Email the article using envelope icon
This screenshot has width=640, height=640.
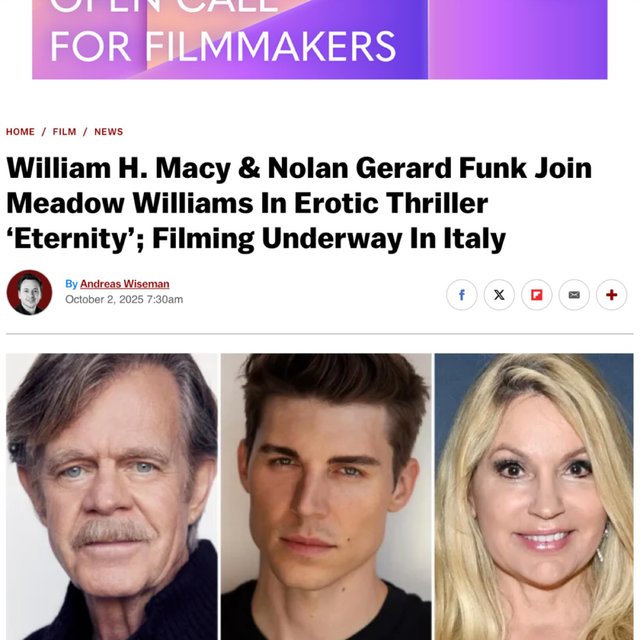point(574,295)
